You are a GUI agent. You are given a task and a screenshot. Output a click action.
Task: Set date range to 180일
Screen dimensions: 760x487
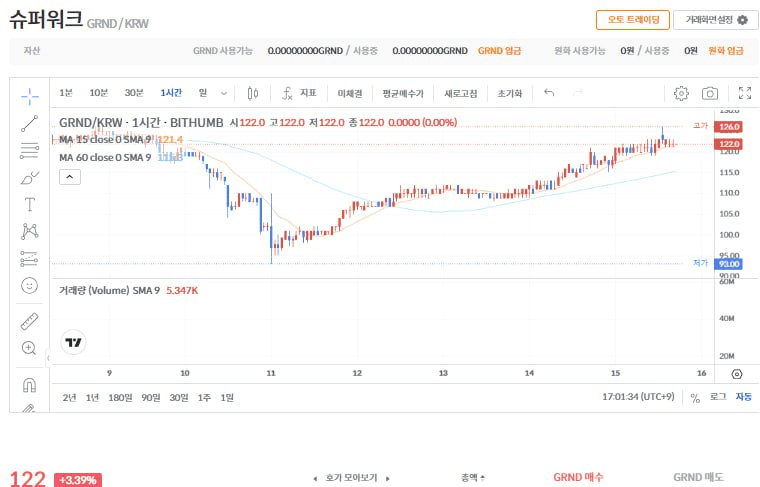(x=120, y=397)
